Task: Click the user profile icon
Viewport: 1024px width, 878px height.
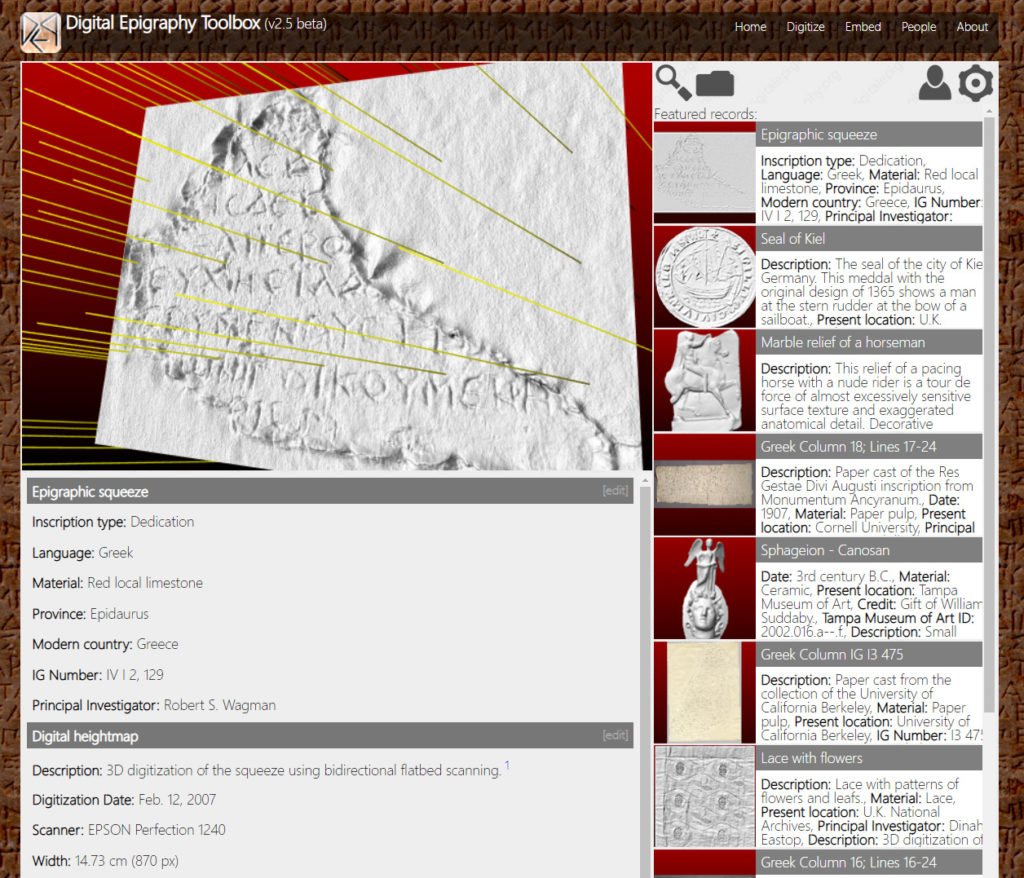Action: click(x=934, y=84)
